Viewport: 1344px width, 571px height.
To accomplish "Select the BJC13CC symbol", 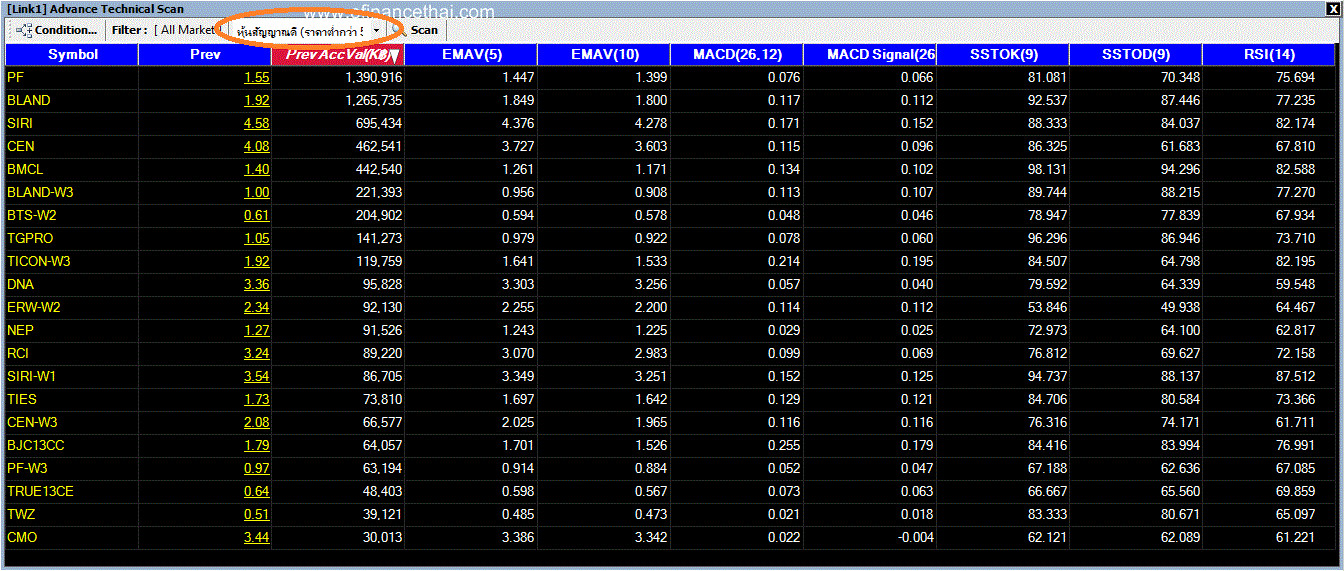I will [x=36, y=445].
